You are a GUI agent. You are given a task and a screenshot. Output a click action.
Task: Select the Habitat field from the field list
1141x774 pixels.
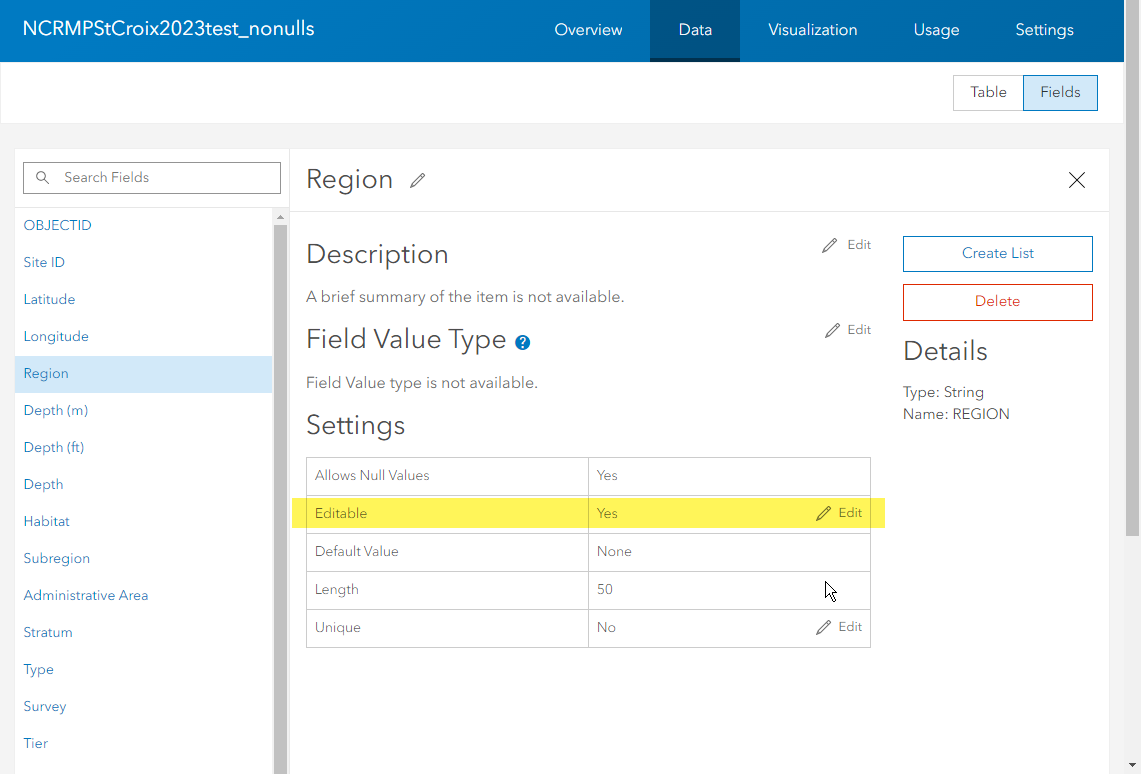(46, 521)
